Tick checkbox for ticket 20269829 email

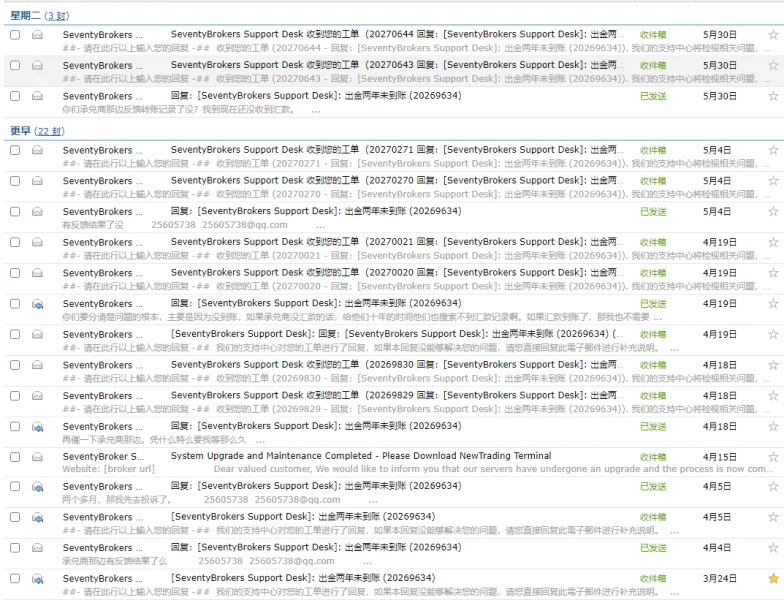15,396
